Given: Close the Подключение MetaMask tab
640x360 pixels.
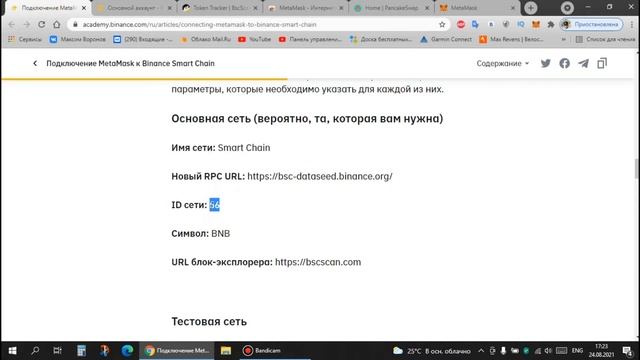Looking at the screenshot, I should coord(84,8).
